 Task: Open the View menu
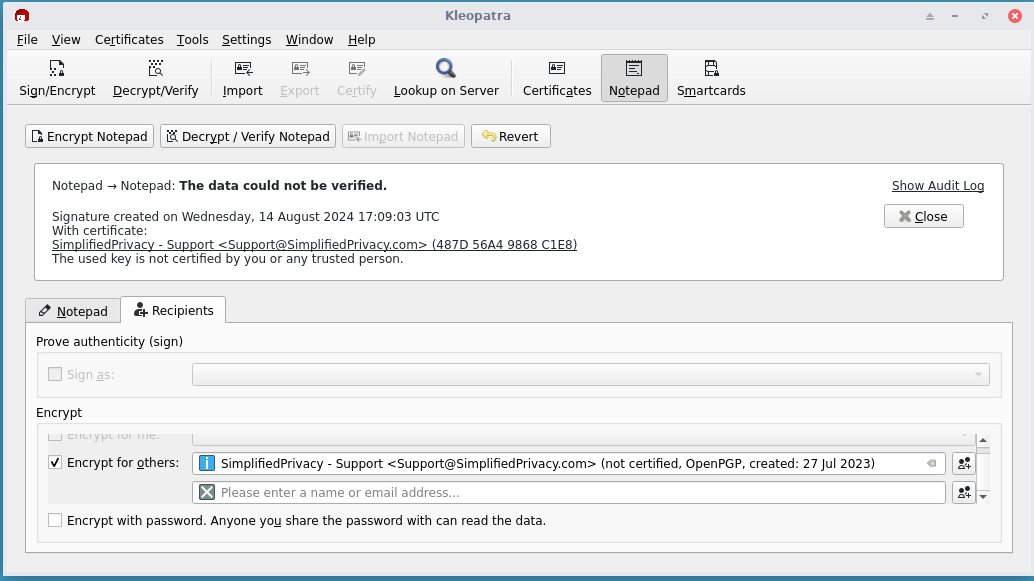(x=66, y=40)
